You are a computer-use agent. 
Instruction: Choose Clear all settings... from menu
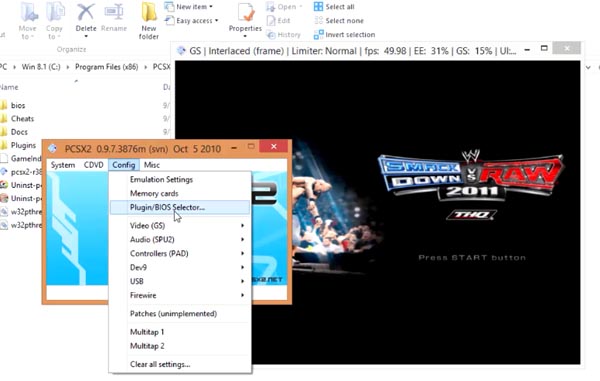point(181,364)
